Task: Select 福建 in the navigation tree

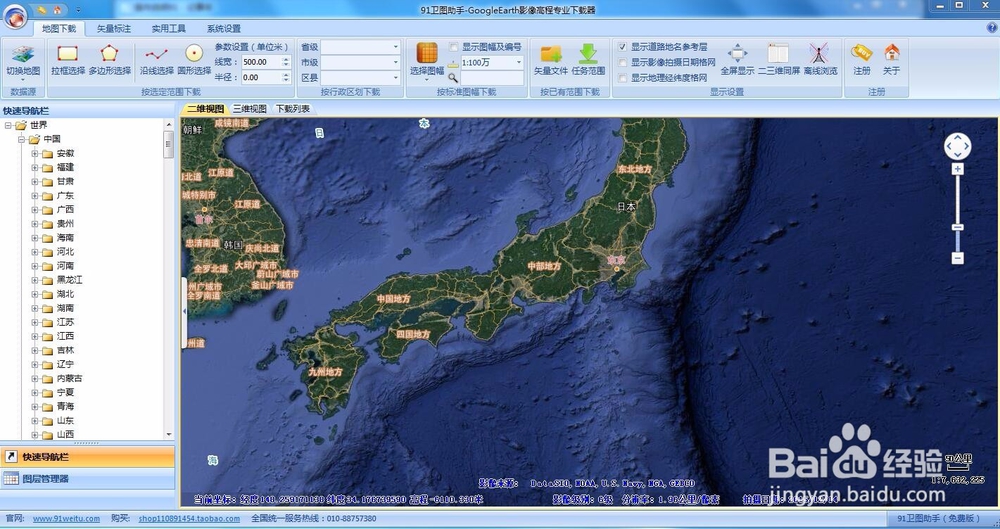Action: click(x=65, y=167)
